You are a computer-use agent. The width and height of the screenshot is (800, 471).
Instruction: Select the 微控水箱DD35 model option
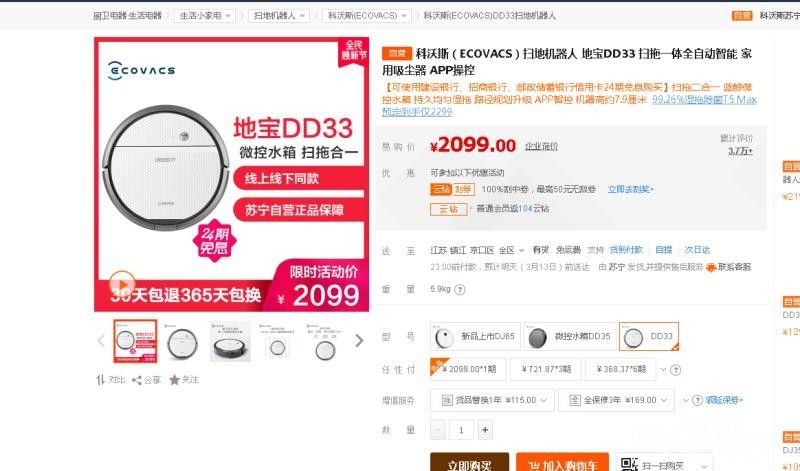tap(570, 336)
